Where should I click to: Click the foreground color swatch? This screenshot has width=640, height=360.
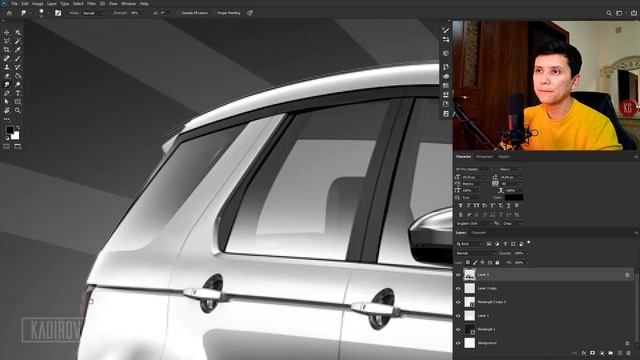pos(9,130)
